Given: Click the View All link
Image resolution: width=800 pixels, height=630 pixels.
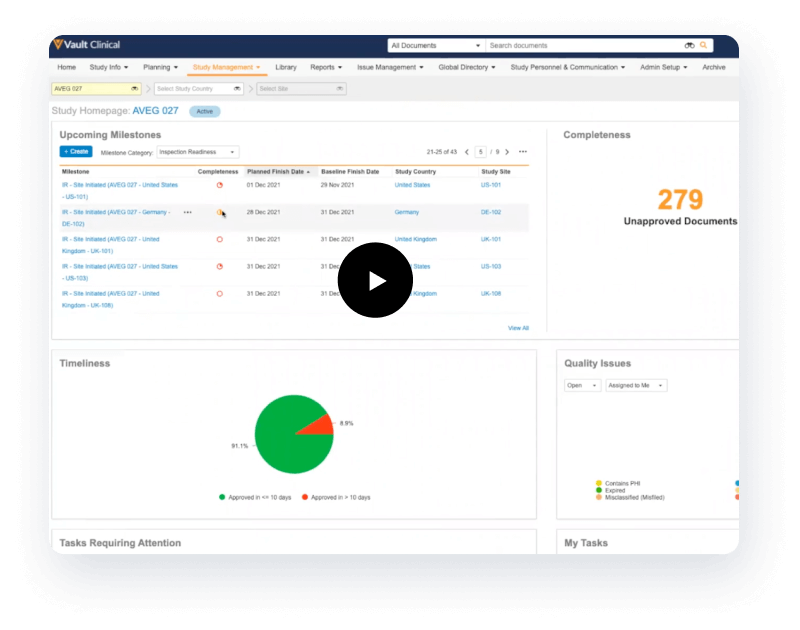Looking at the screenshot, I should 518,328.
